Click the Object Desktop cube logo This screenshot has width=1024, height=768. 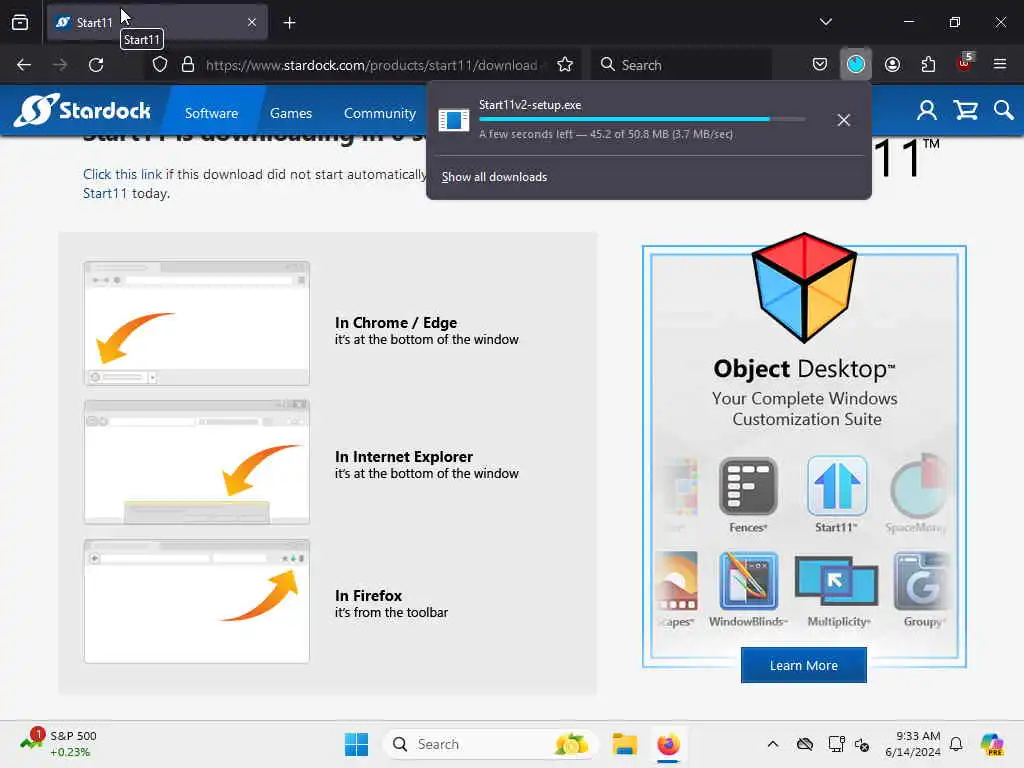click(804, 288)
